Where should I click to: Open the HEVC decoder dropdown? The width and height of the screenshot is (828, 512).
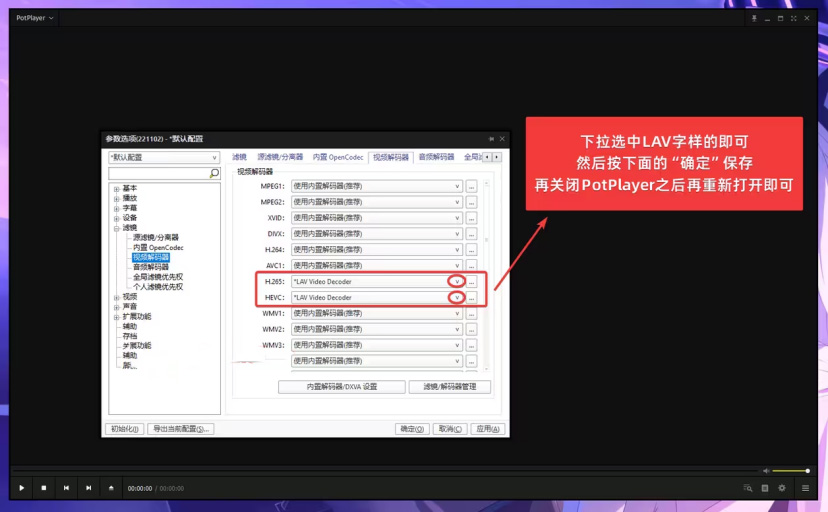pos(457,298)
